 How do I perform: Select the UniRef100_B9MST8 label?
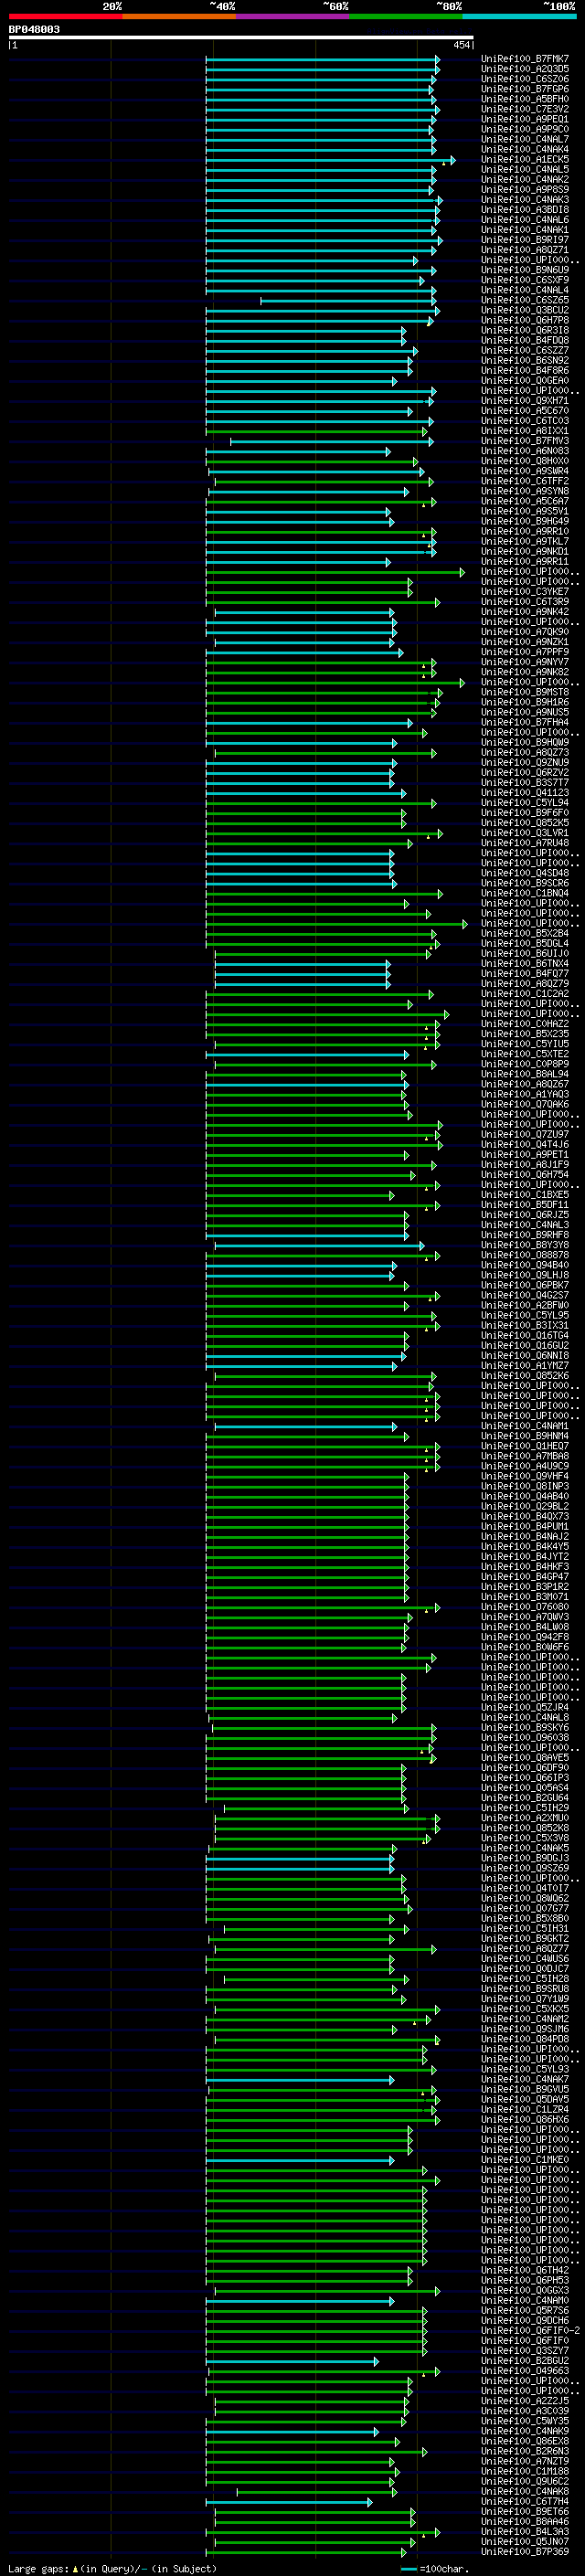pos(525,692)
